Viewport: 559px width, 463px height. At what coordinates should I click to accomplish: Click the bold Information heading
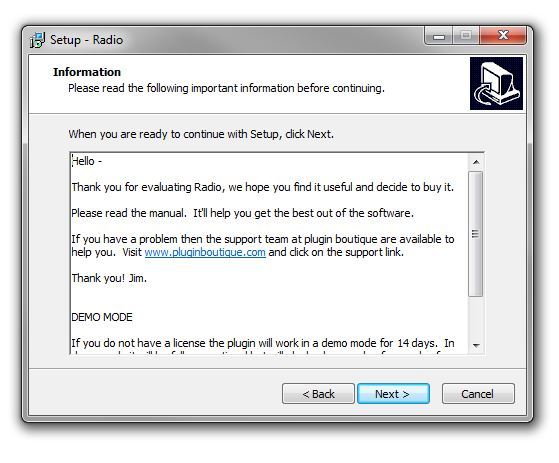coord(87,72)
